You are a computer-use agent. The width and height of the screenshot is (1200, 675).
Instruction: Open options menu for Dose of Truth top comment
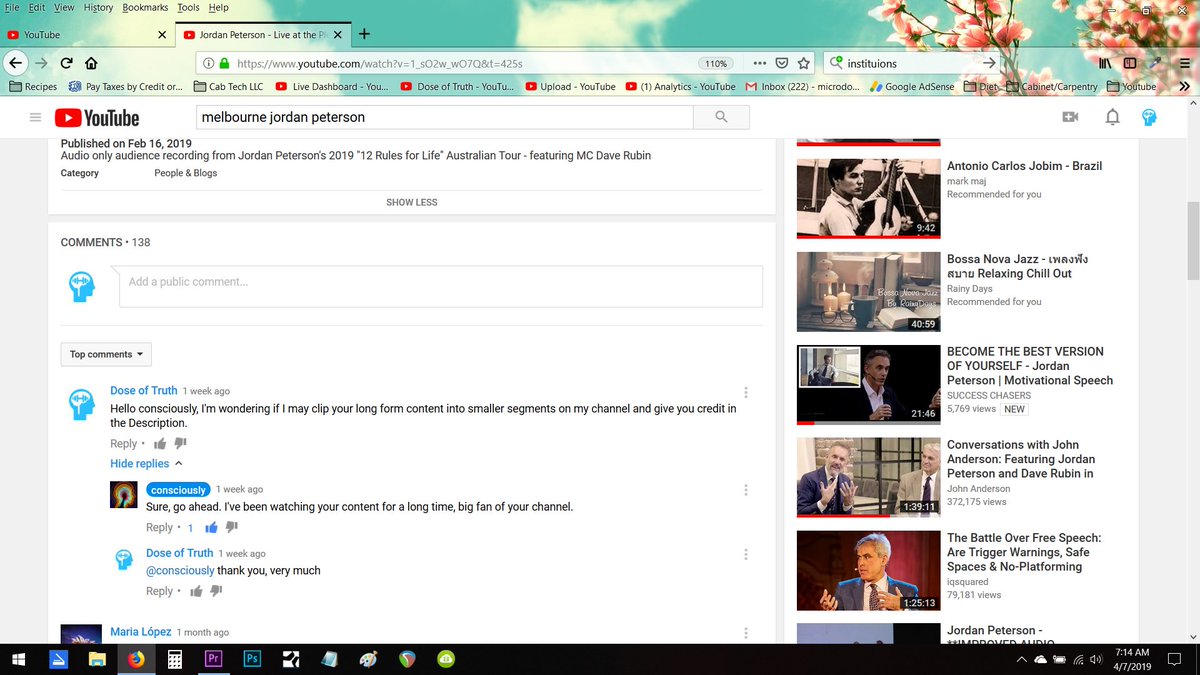pos(746,393)
